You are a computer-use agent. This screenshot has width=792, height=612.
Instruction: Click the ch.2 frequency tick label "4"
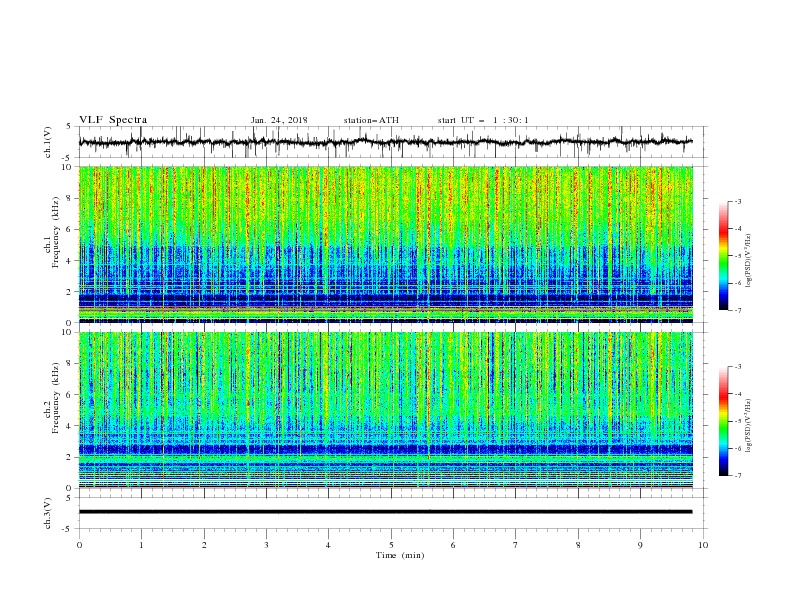[70, 426]
